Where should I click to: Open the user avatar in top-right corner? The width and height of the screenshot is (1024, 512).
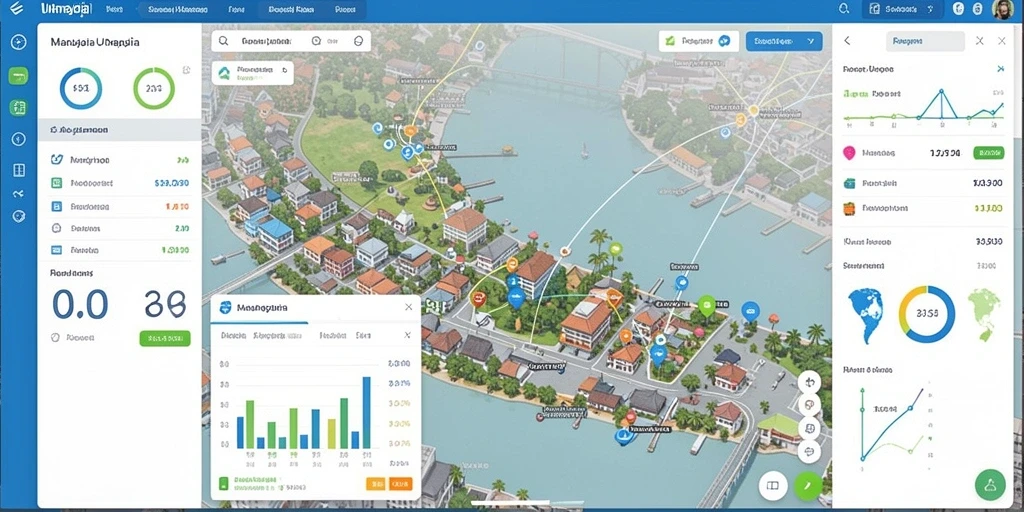tap(1002, 9)
